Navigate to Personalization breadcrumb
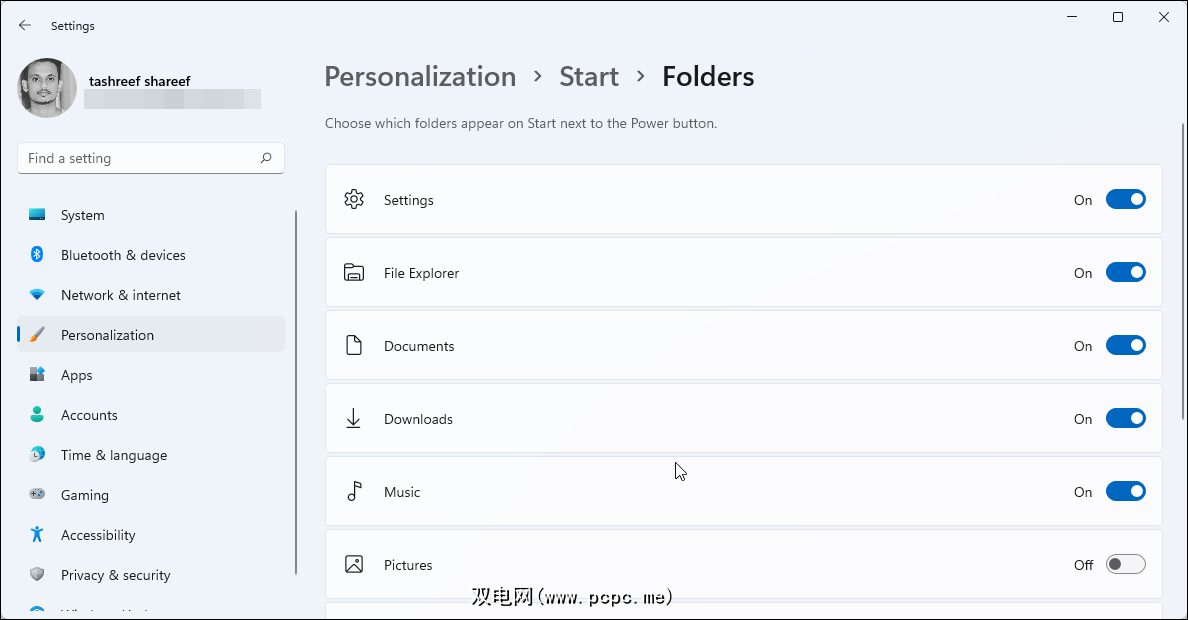Viewport: 1188px width, 620px height. pyautogui.click(x=420, y=77)
